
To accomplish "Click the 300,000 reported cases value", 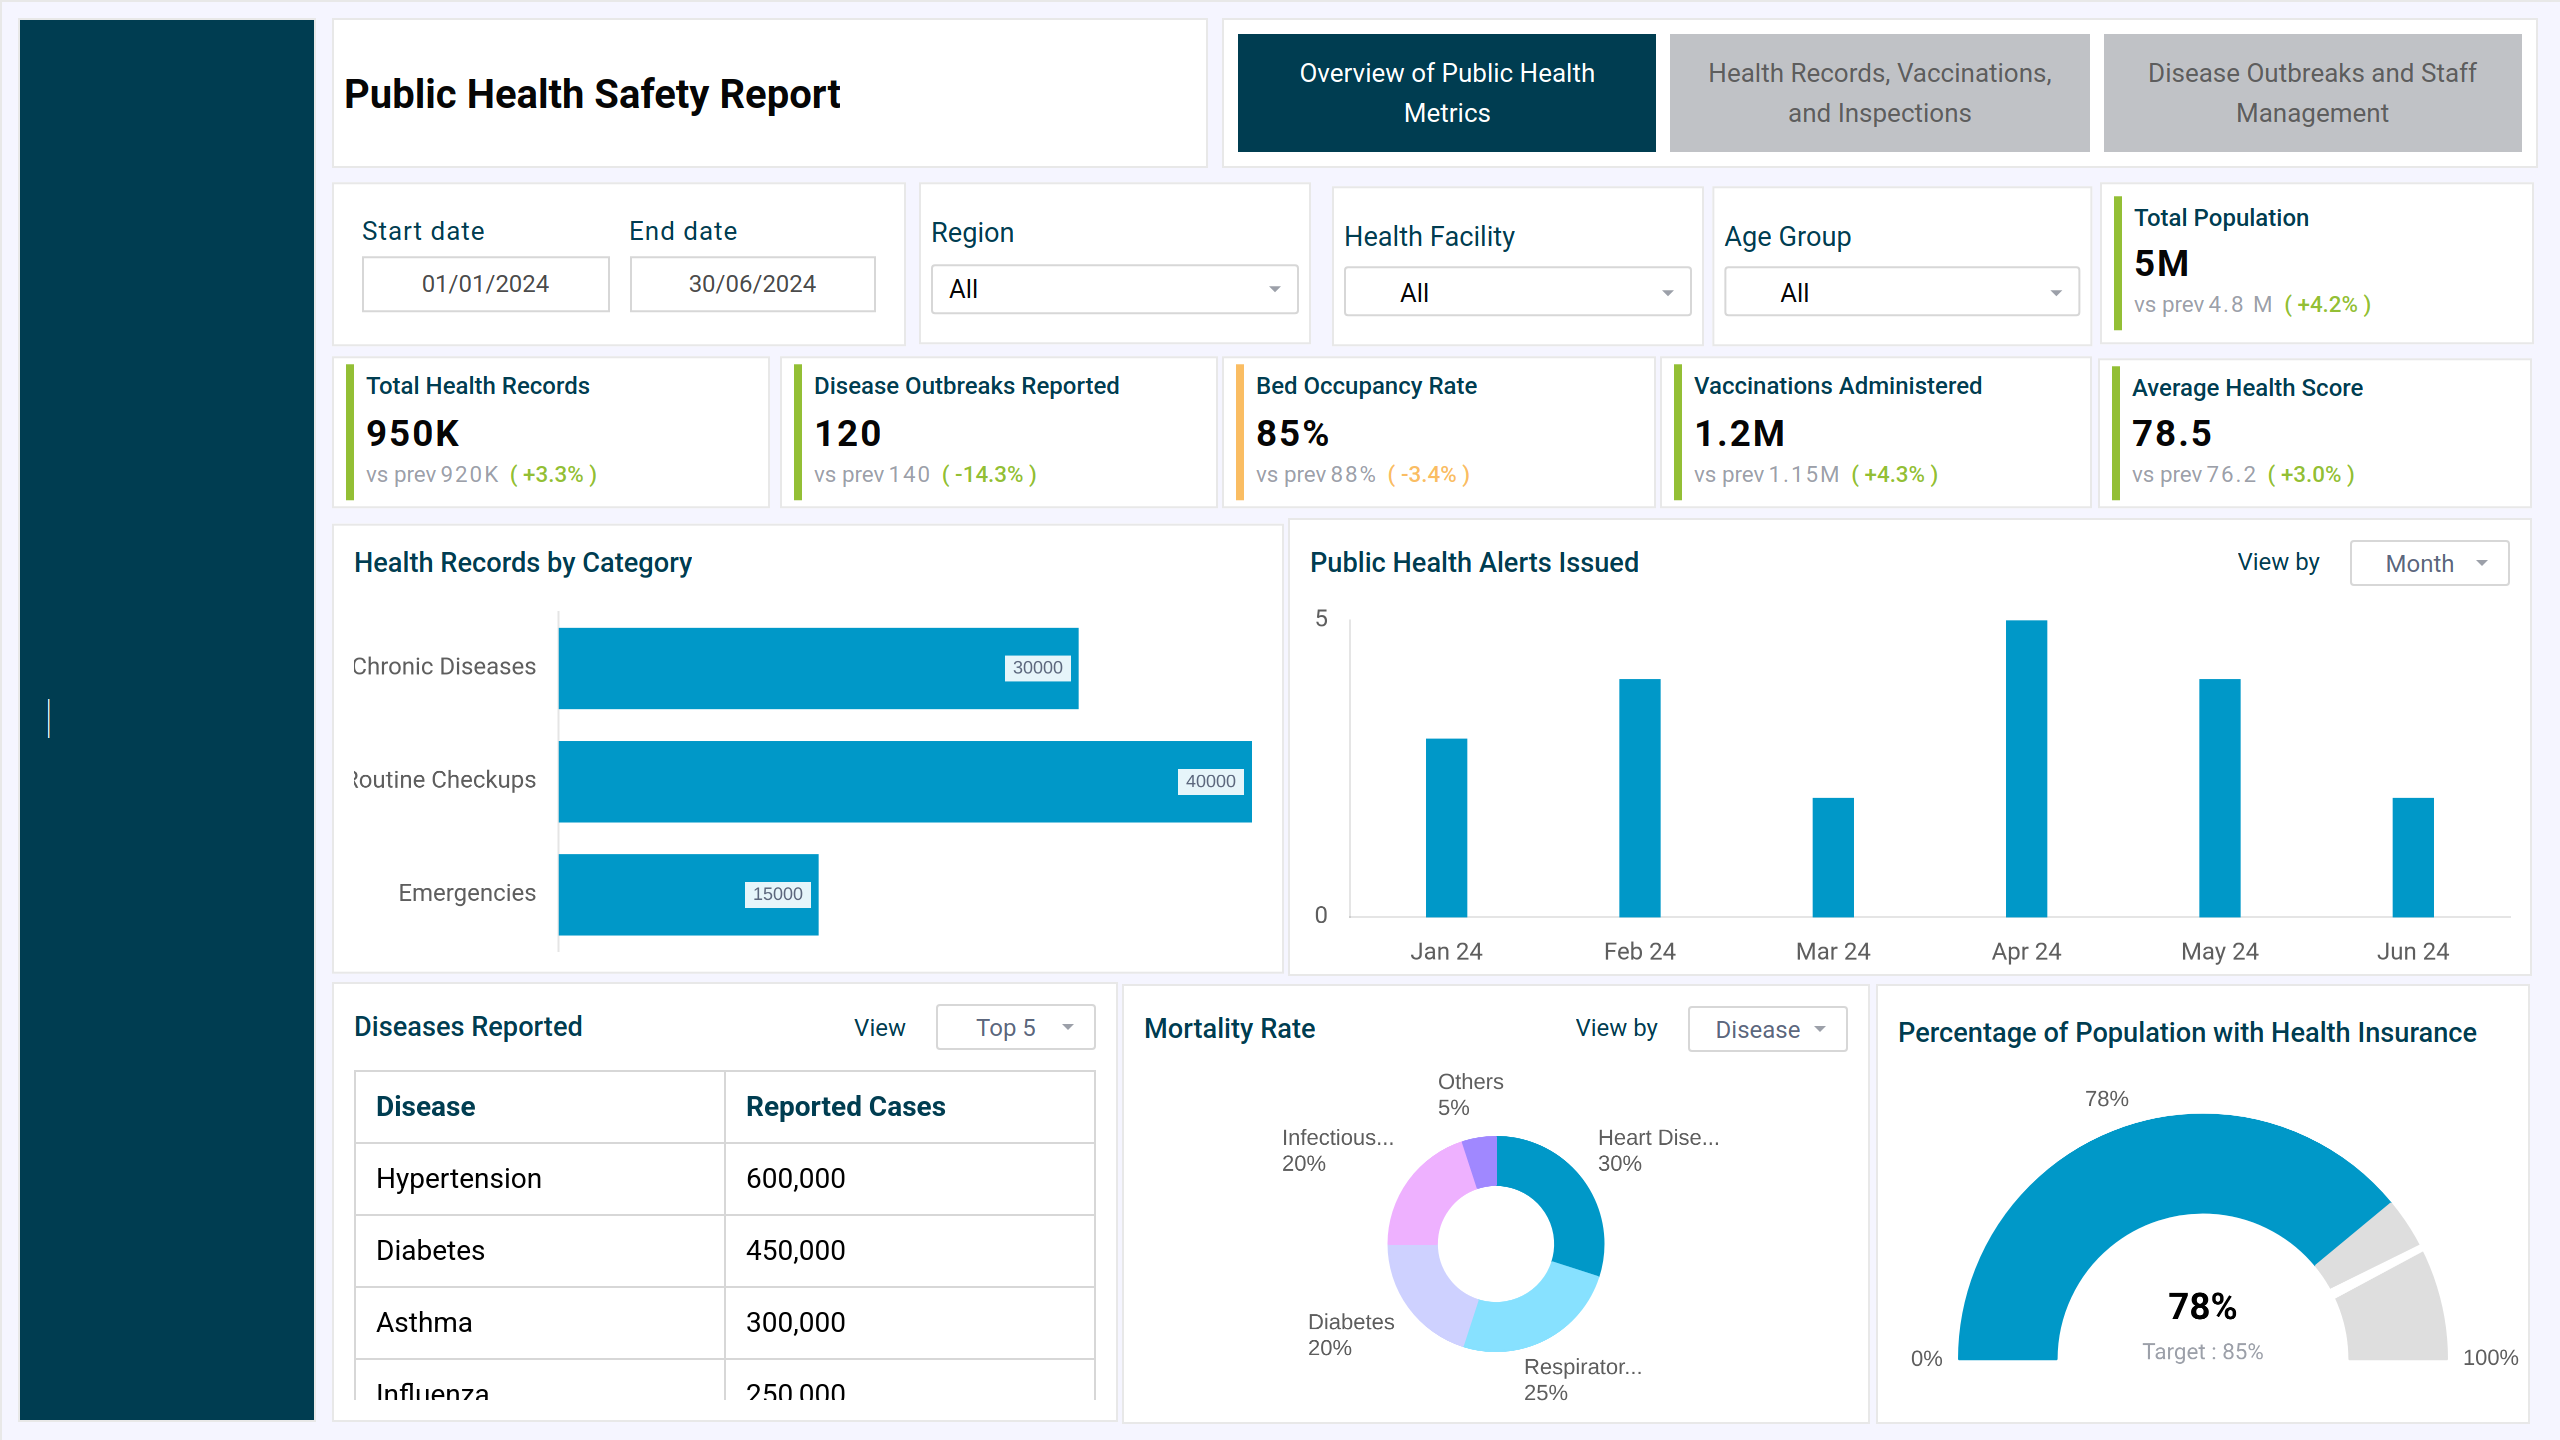I will (x=795, y=1323).
